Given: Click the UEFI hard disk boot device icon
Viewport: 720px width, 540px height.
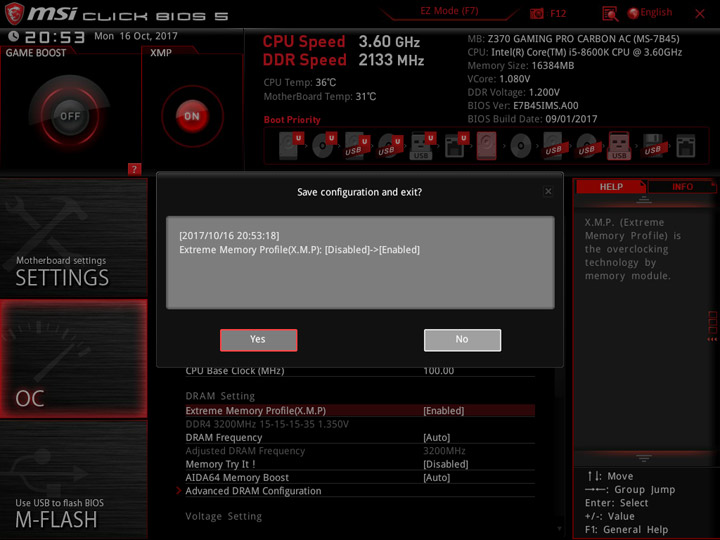Looking at the screenshot, I should (291, 146).
